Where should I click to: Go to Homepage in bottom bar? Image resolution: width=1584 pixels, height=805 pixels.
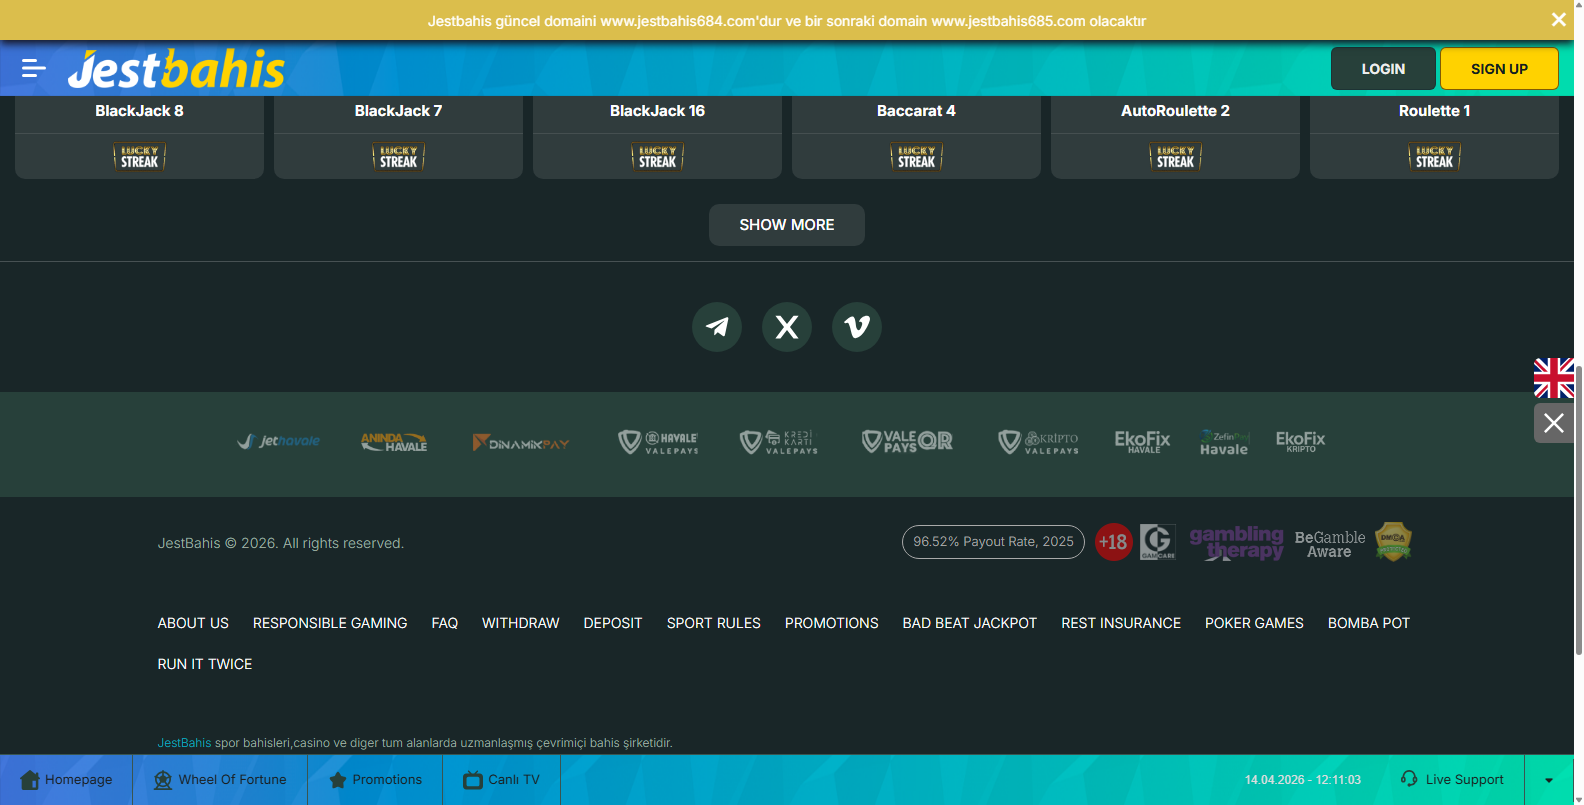pyautogui.click(x=66, y=780)
